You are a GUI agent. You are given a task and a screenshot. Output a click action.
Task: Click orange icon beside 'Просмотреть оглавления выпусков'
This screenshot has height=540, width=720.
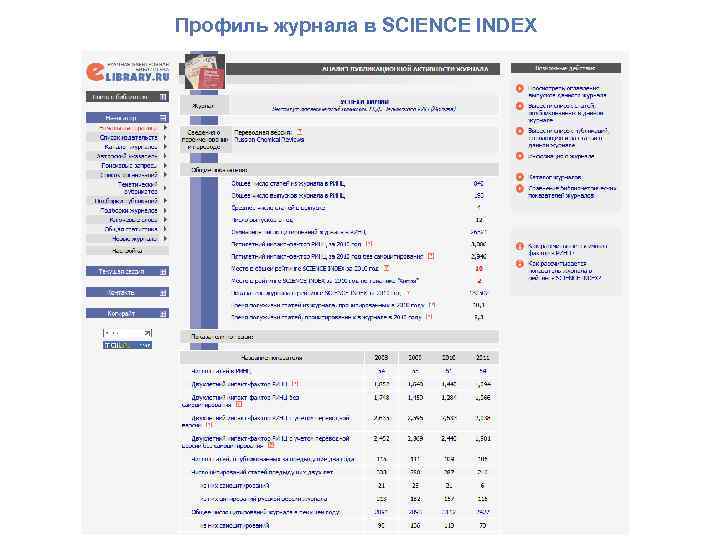(520, 88)
